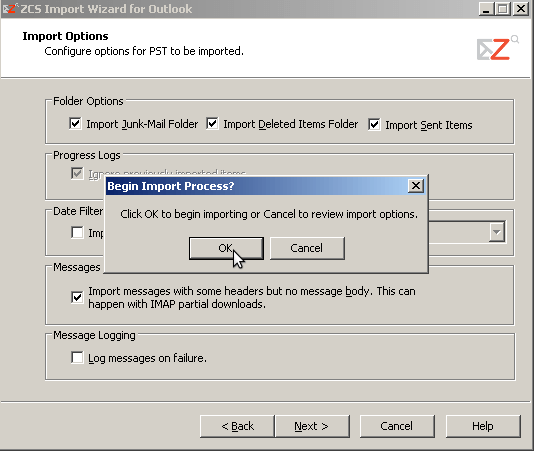Click 'Configure options for PST to be imported.'
The height and width of the screenshot is (452, 534).
(144, 51)
